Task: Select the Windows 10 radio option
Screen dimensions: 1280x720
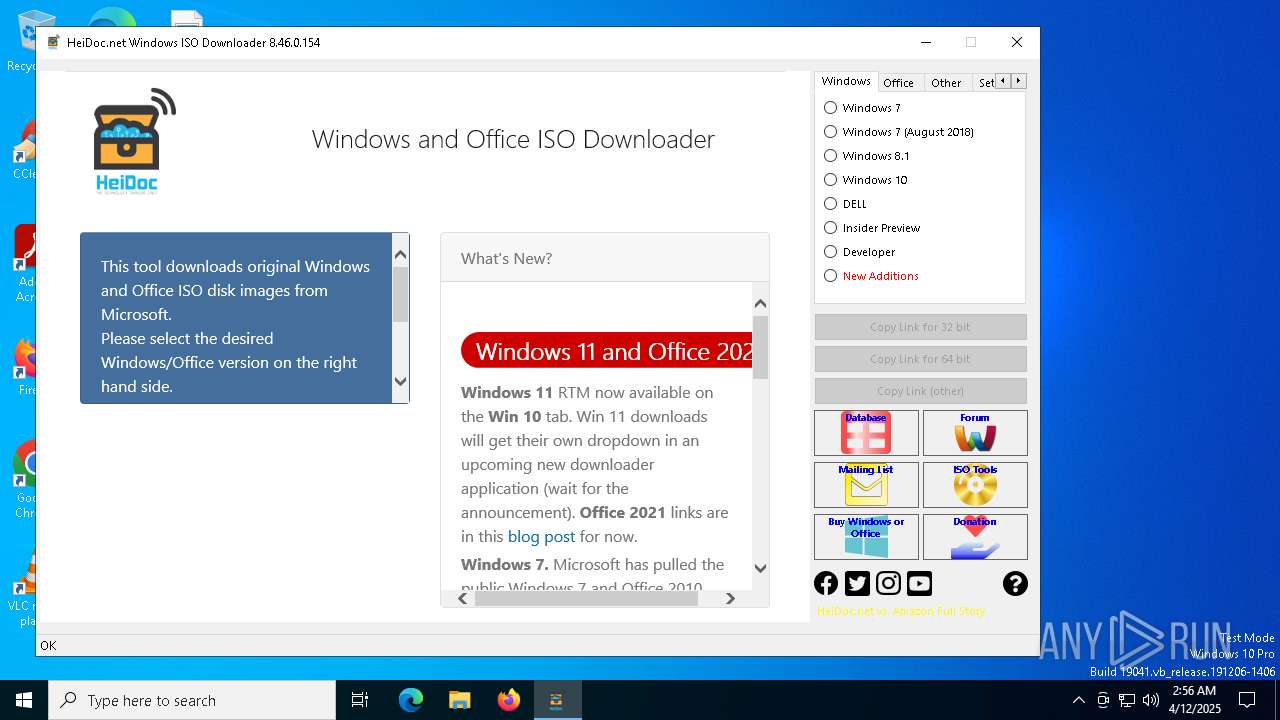Action: coord(866,180)
